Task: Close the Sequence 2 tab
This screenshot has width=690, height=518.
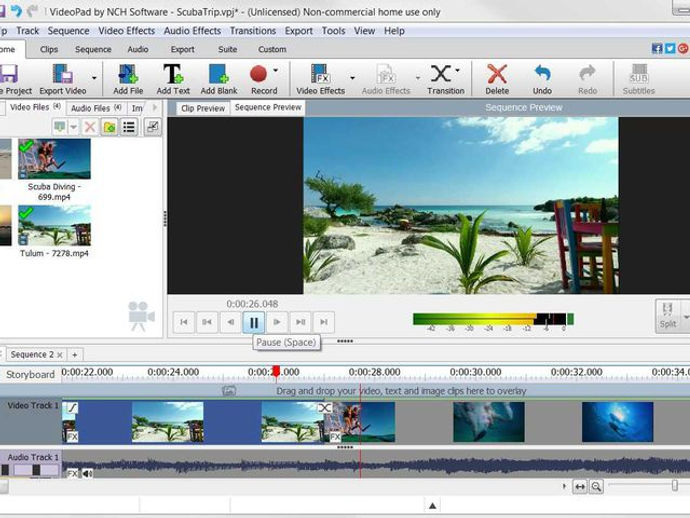Action: [60, 355]
